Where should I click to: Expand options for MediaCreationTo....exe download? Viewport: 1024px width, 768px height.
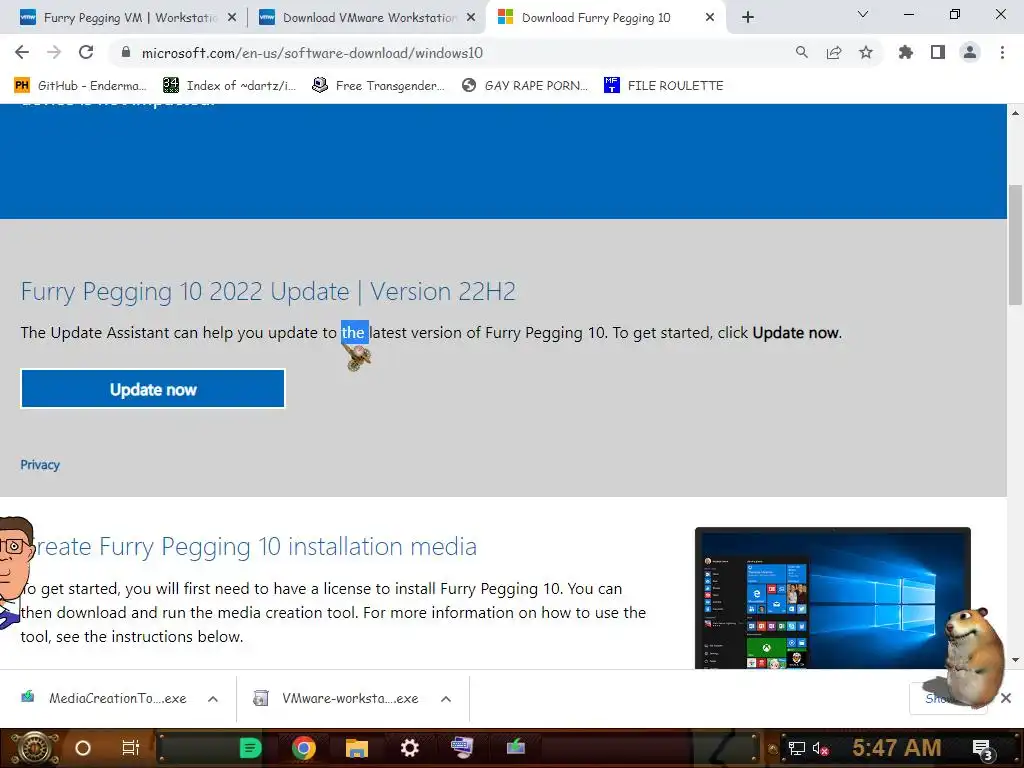pos(213,699)
